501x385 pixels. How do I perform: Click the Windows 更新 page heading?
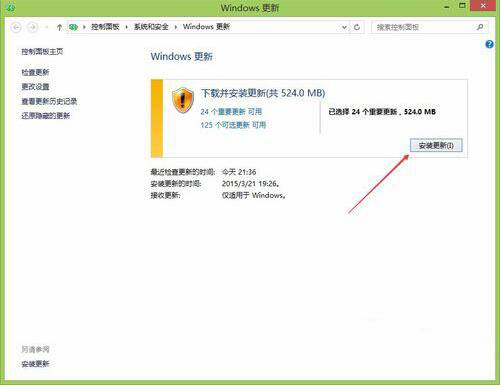click(x=181, y=56)
